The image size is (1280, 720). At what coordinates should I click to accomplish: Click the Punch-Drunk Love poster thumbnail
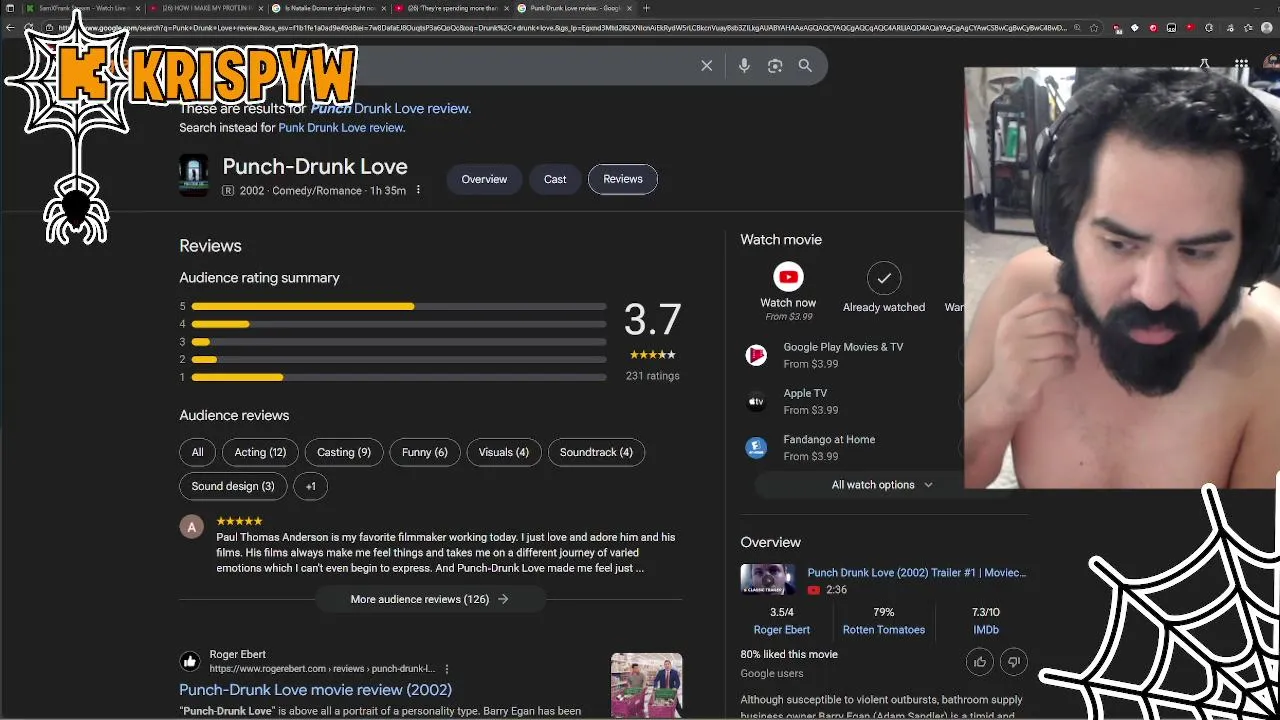tap(194, 175)
